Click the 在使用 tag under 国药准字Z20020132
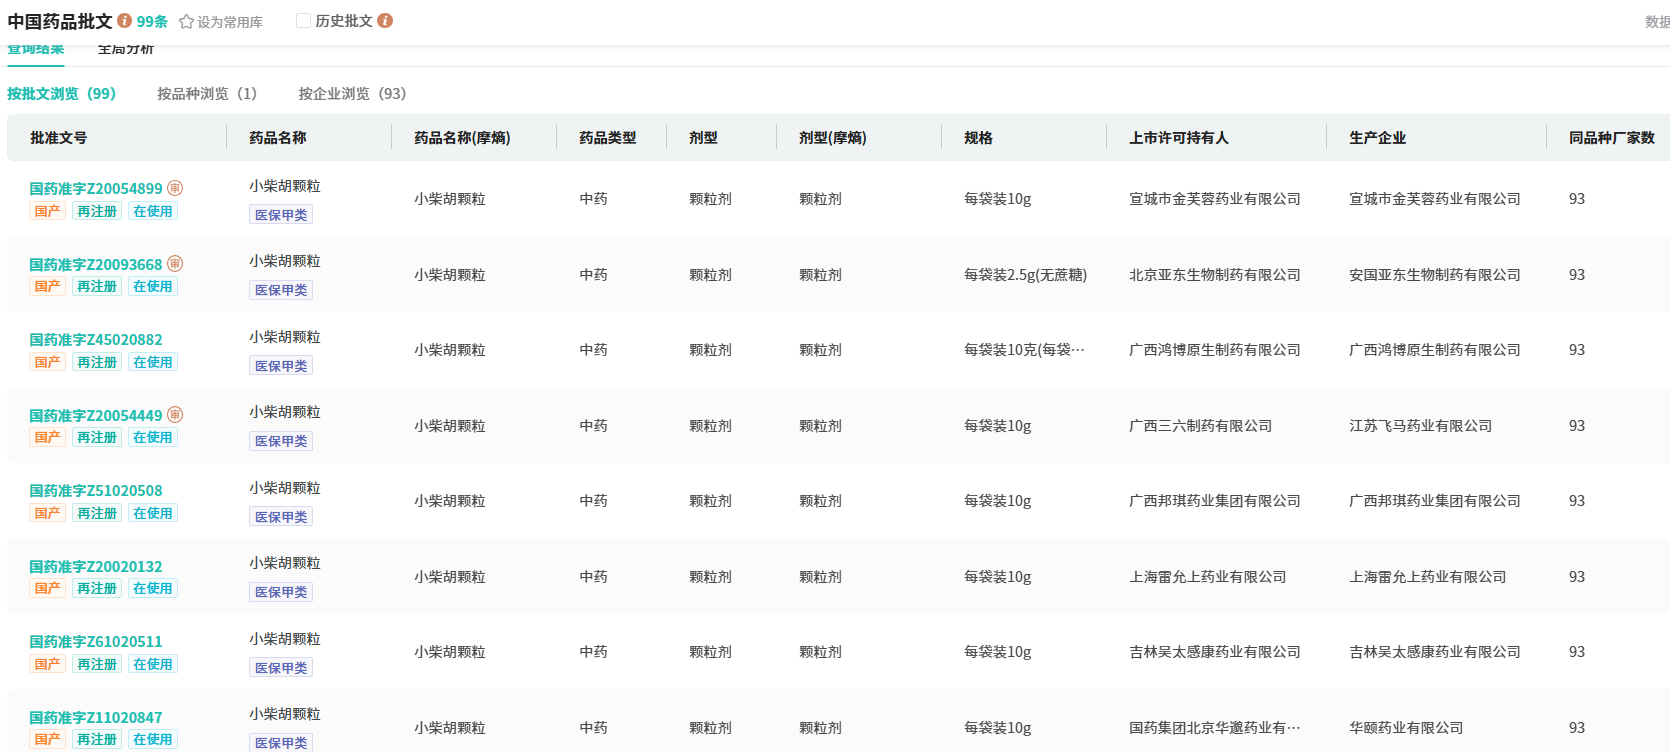Image resolution: width=1670 pixels, height=752 pixels. pos(153,588)
